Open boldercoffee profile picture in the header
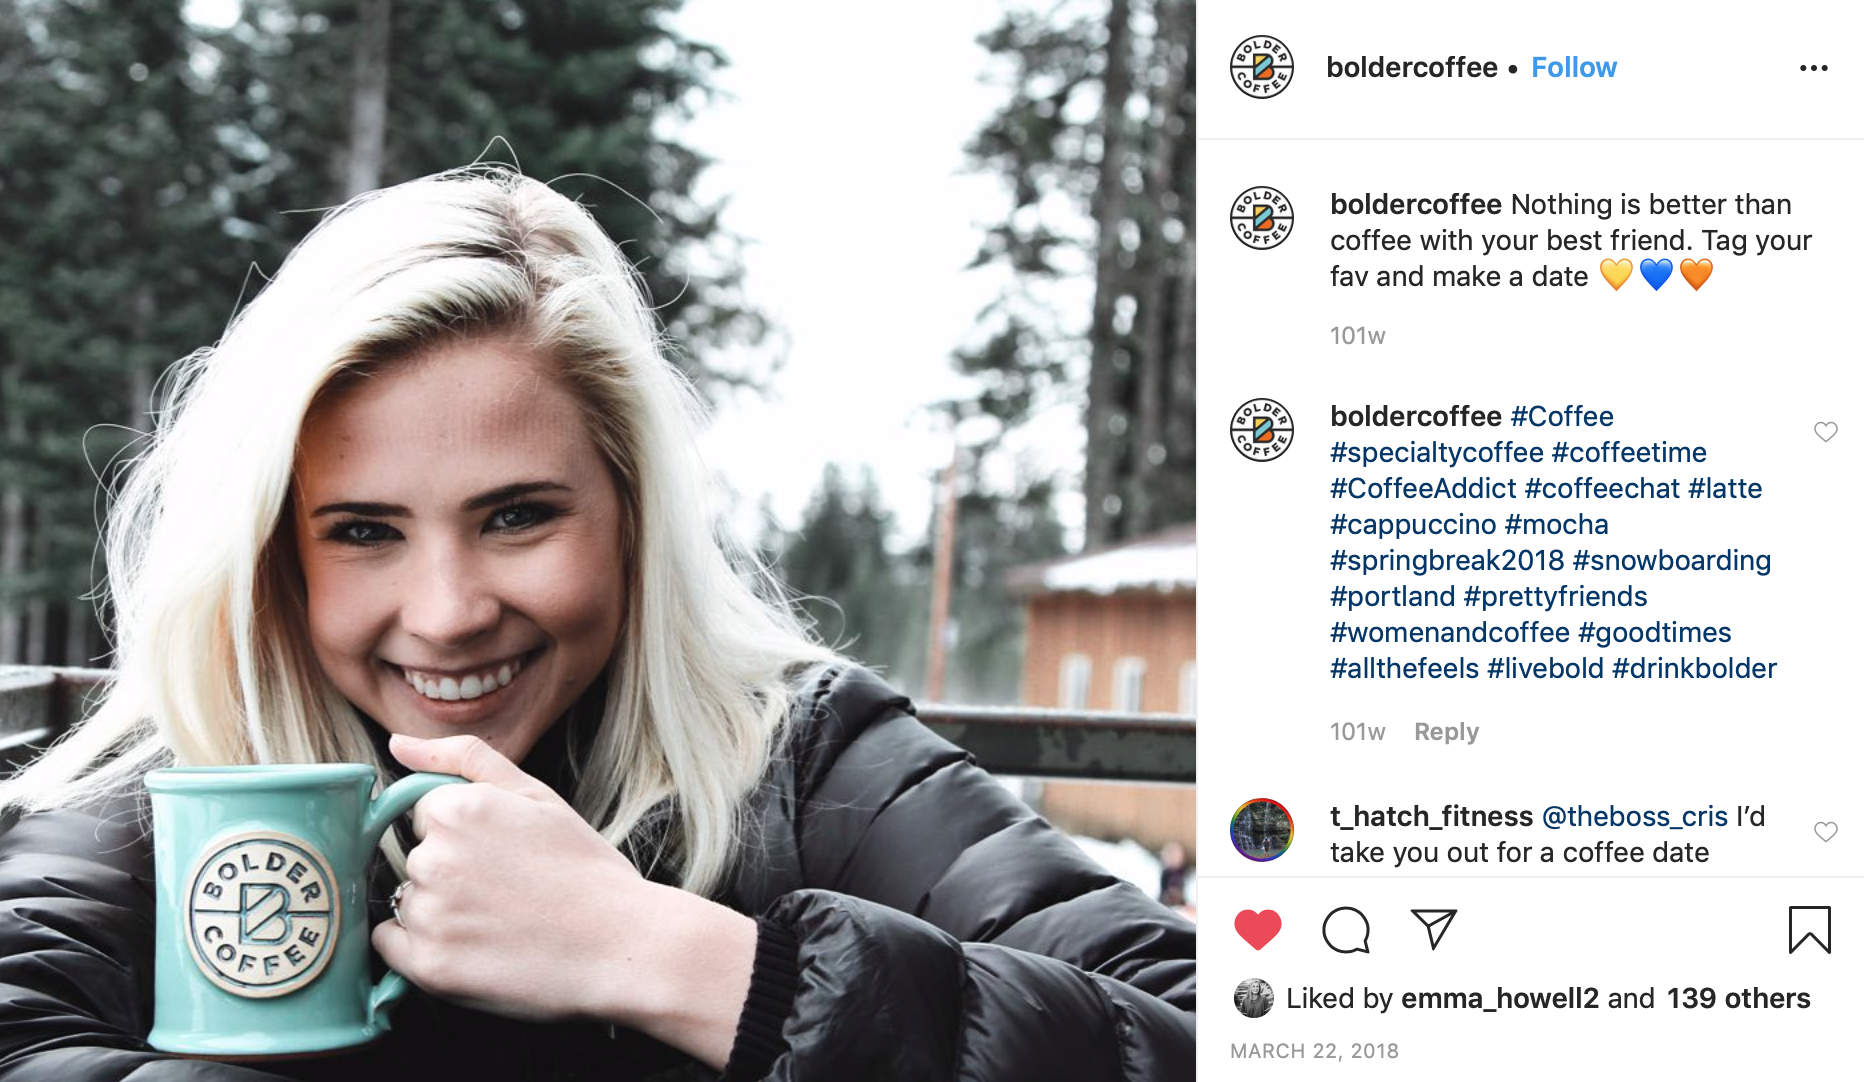The height and width of the screenshot is (1082, 1864). tap(1262, 67)
